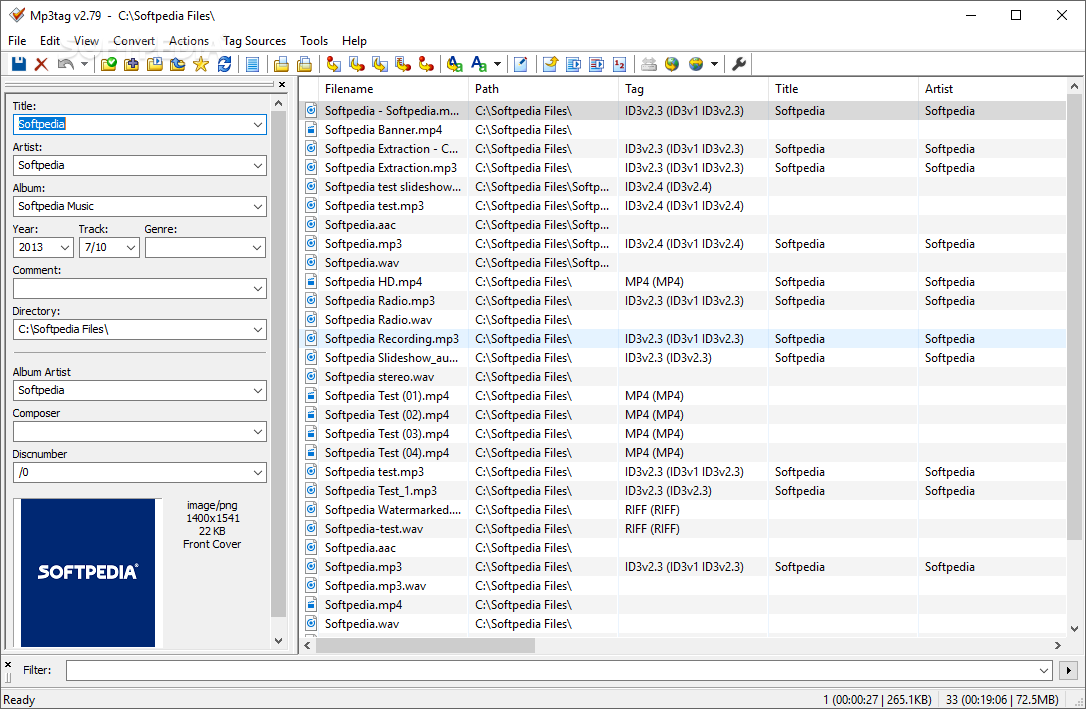
Task: Open the Tools menu
Action: 314,41
